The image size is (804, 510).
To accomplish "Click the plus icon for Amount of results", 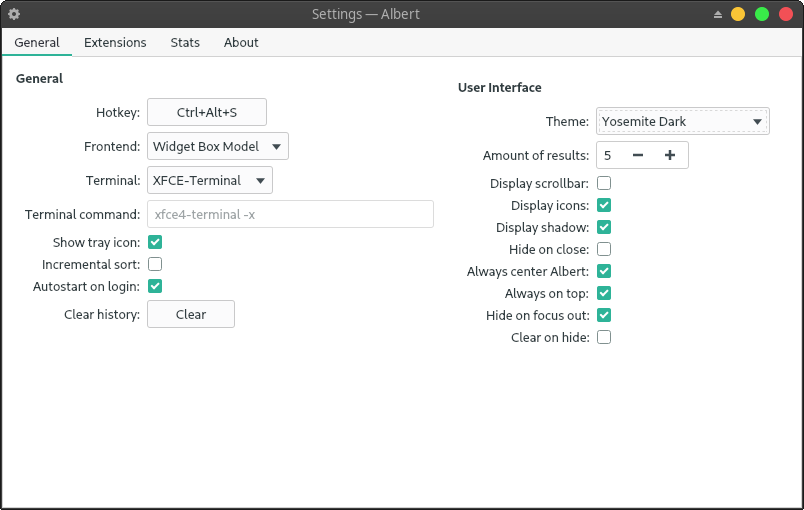I will click(x=670, y=155).
